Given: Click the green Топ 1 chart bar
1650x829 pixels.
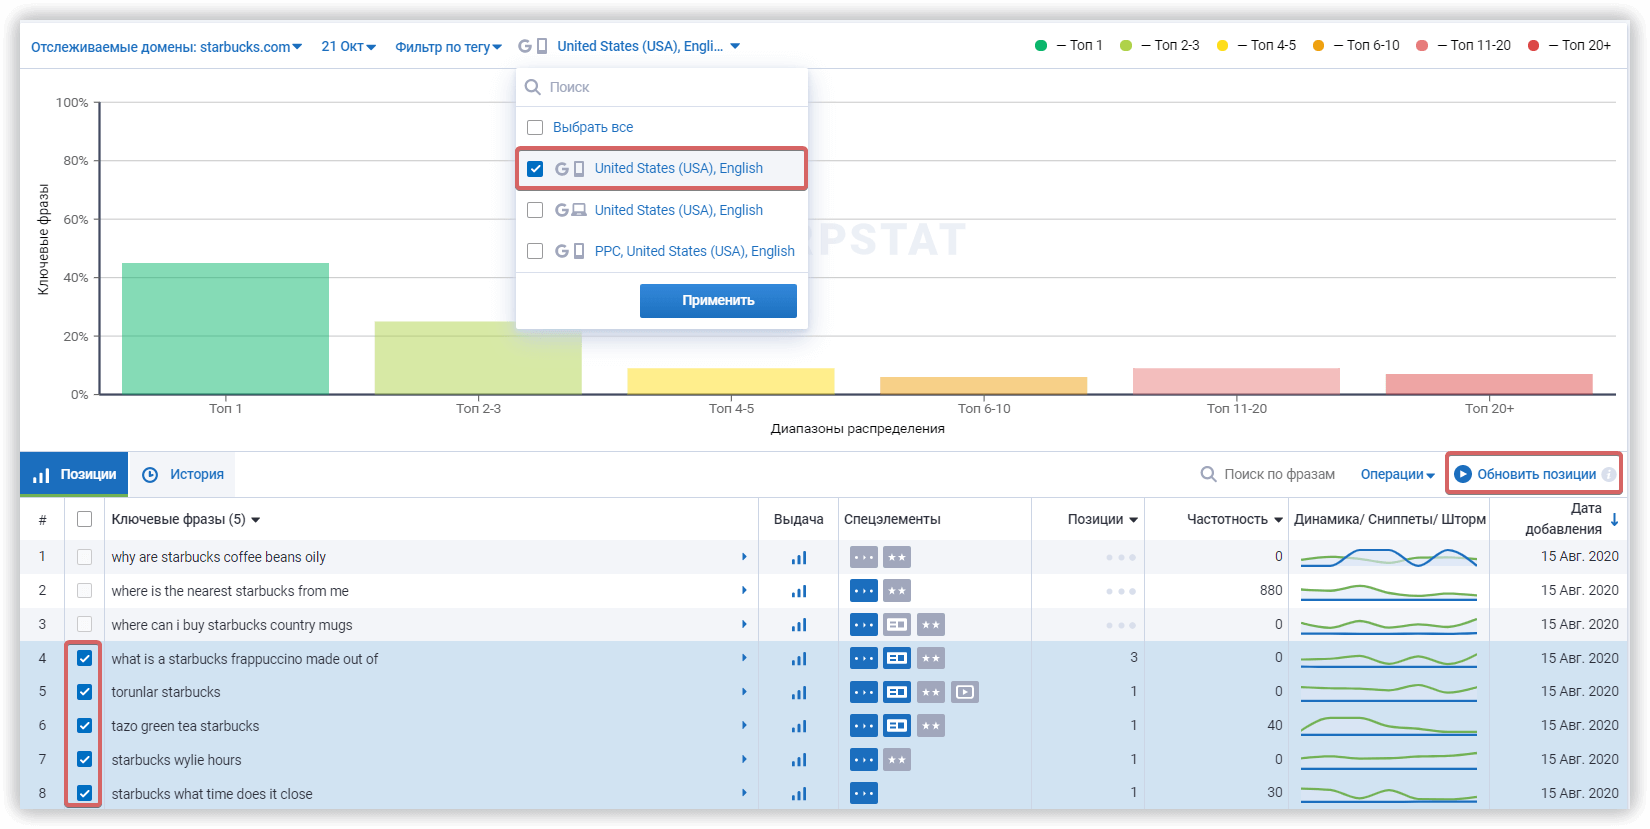Looking at the screenshot, I should [x=225, y=328].
